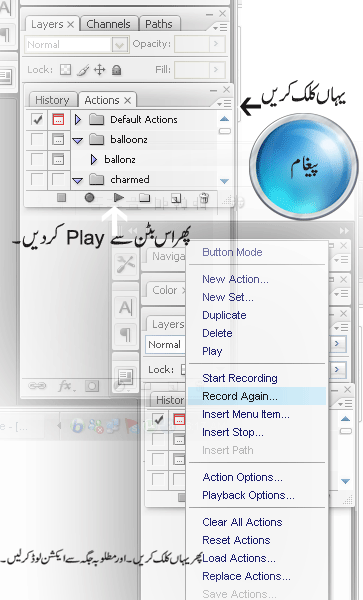
Task: Collapse the balloonz folder triangle
Action: (78, 140)
